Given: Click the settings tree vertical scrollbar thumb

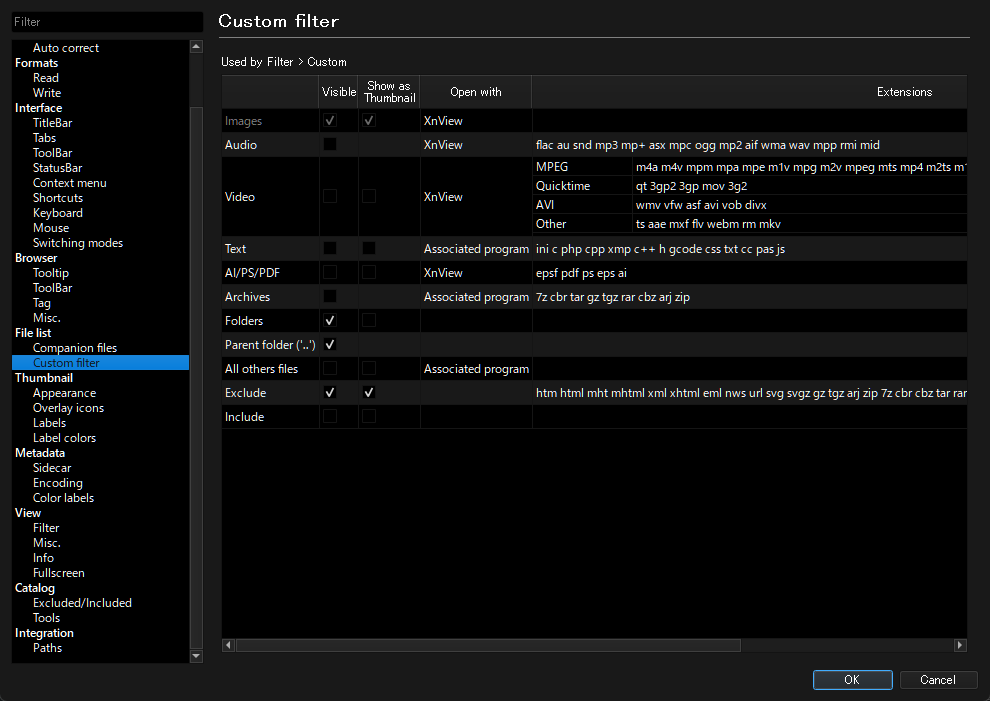Looking at the screenshot, I should (x=196, y=378).
